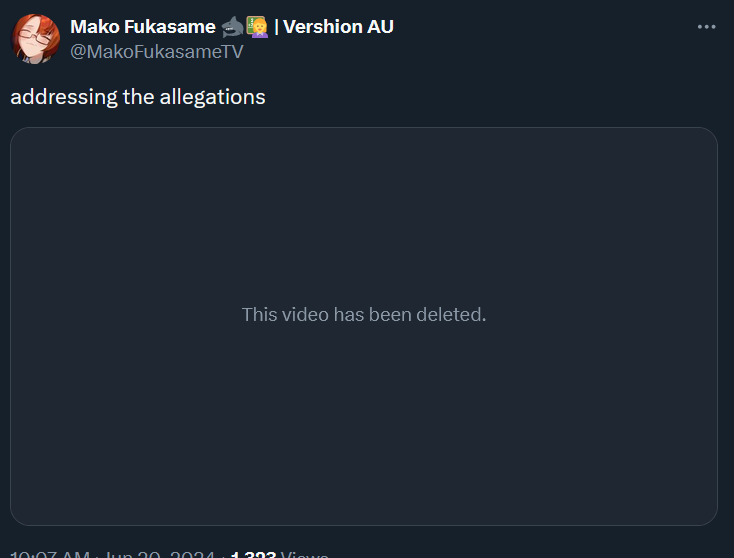Screen dimensions: 734x558
Task: Open the Mako Fukasame display name link
Action: pos(143,27)
